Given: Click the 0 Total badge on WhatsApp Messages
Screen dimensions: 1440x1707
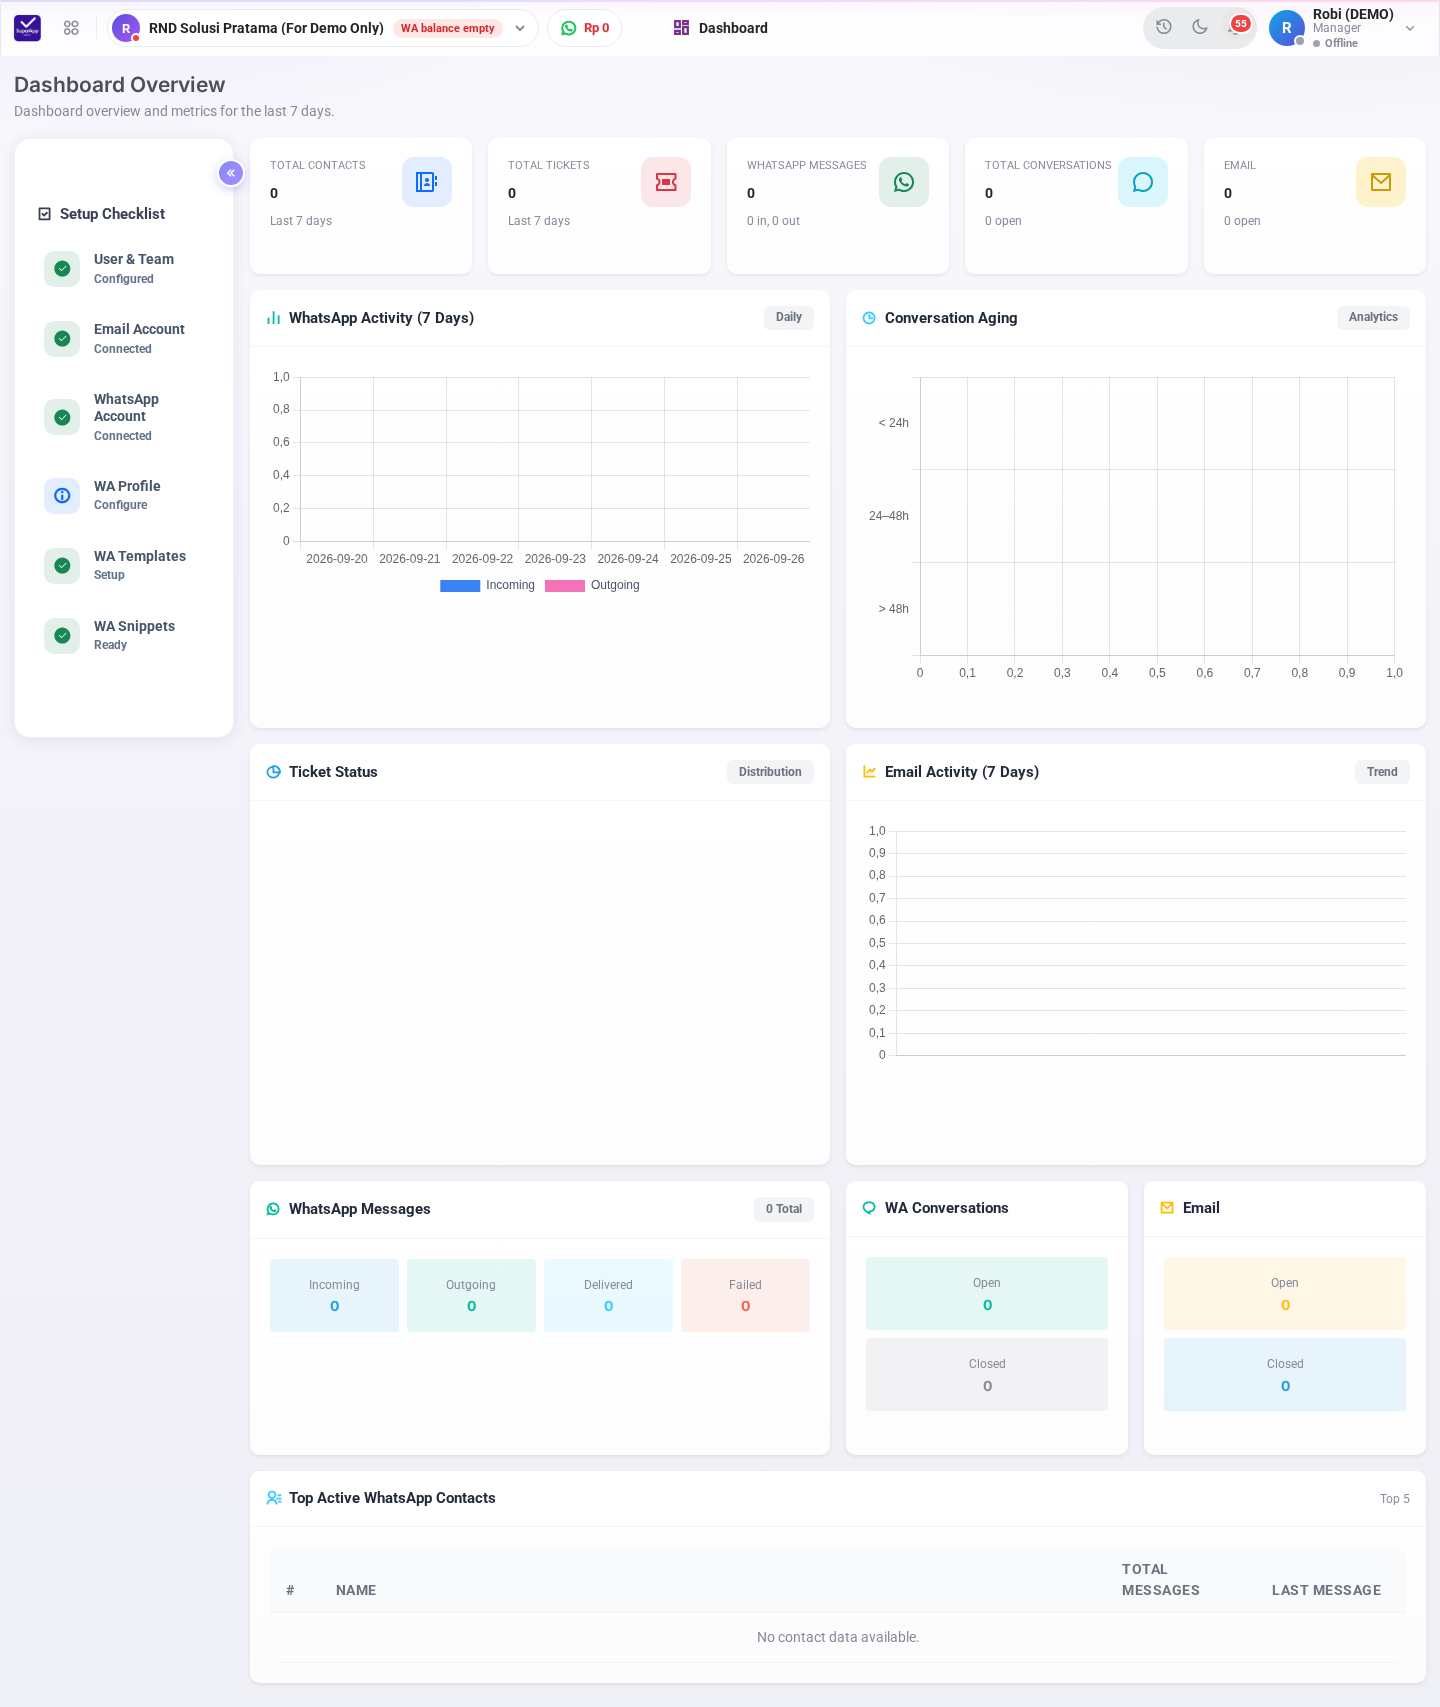Looking at the screenshot, I should click(784, 1209).
